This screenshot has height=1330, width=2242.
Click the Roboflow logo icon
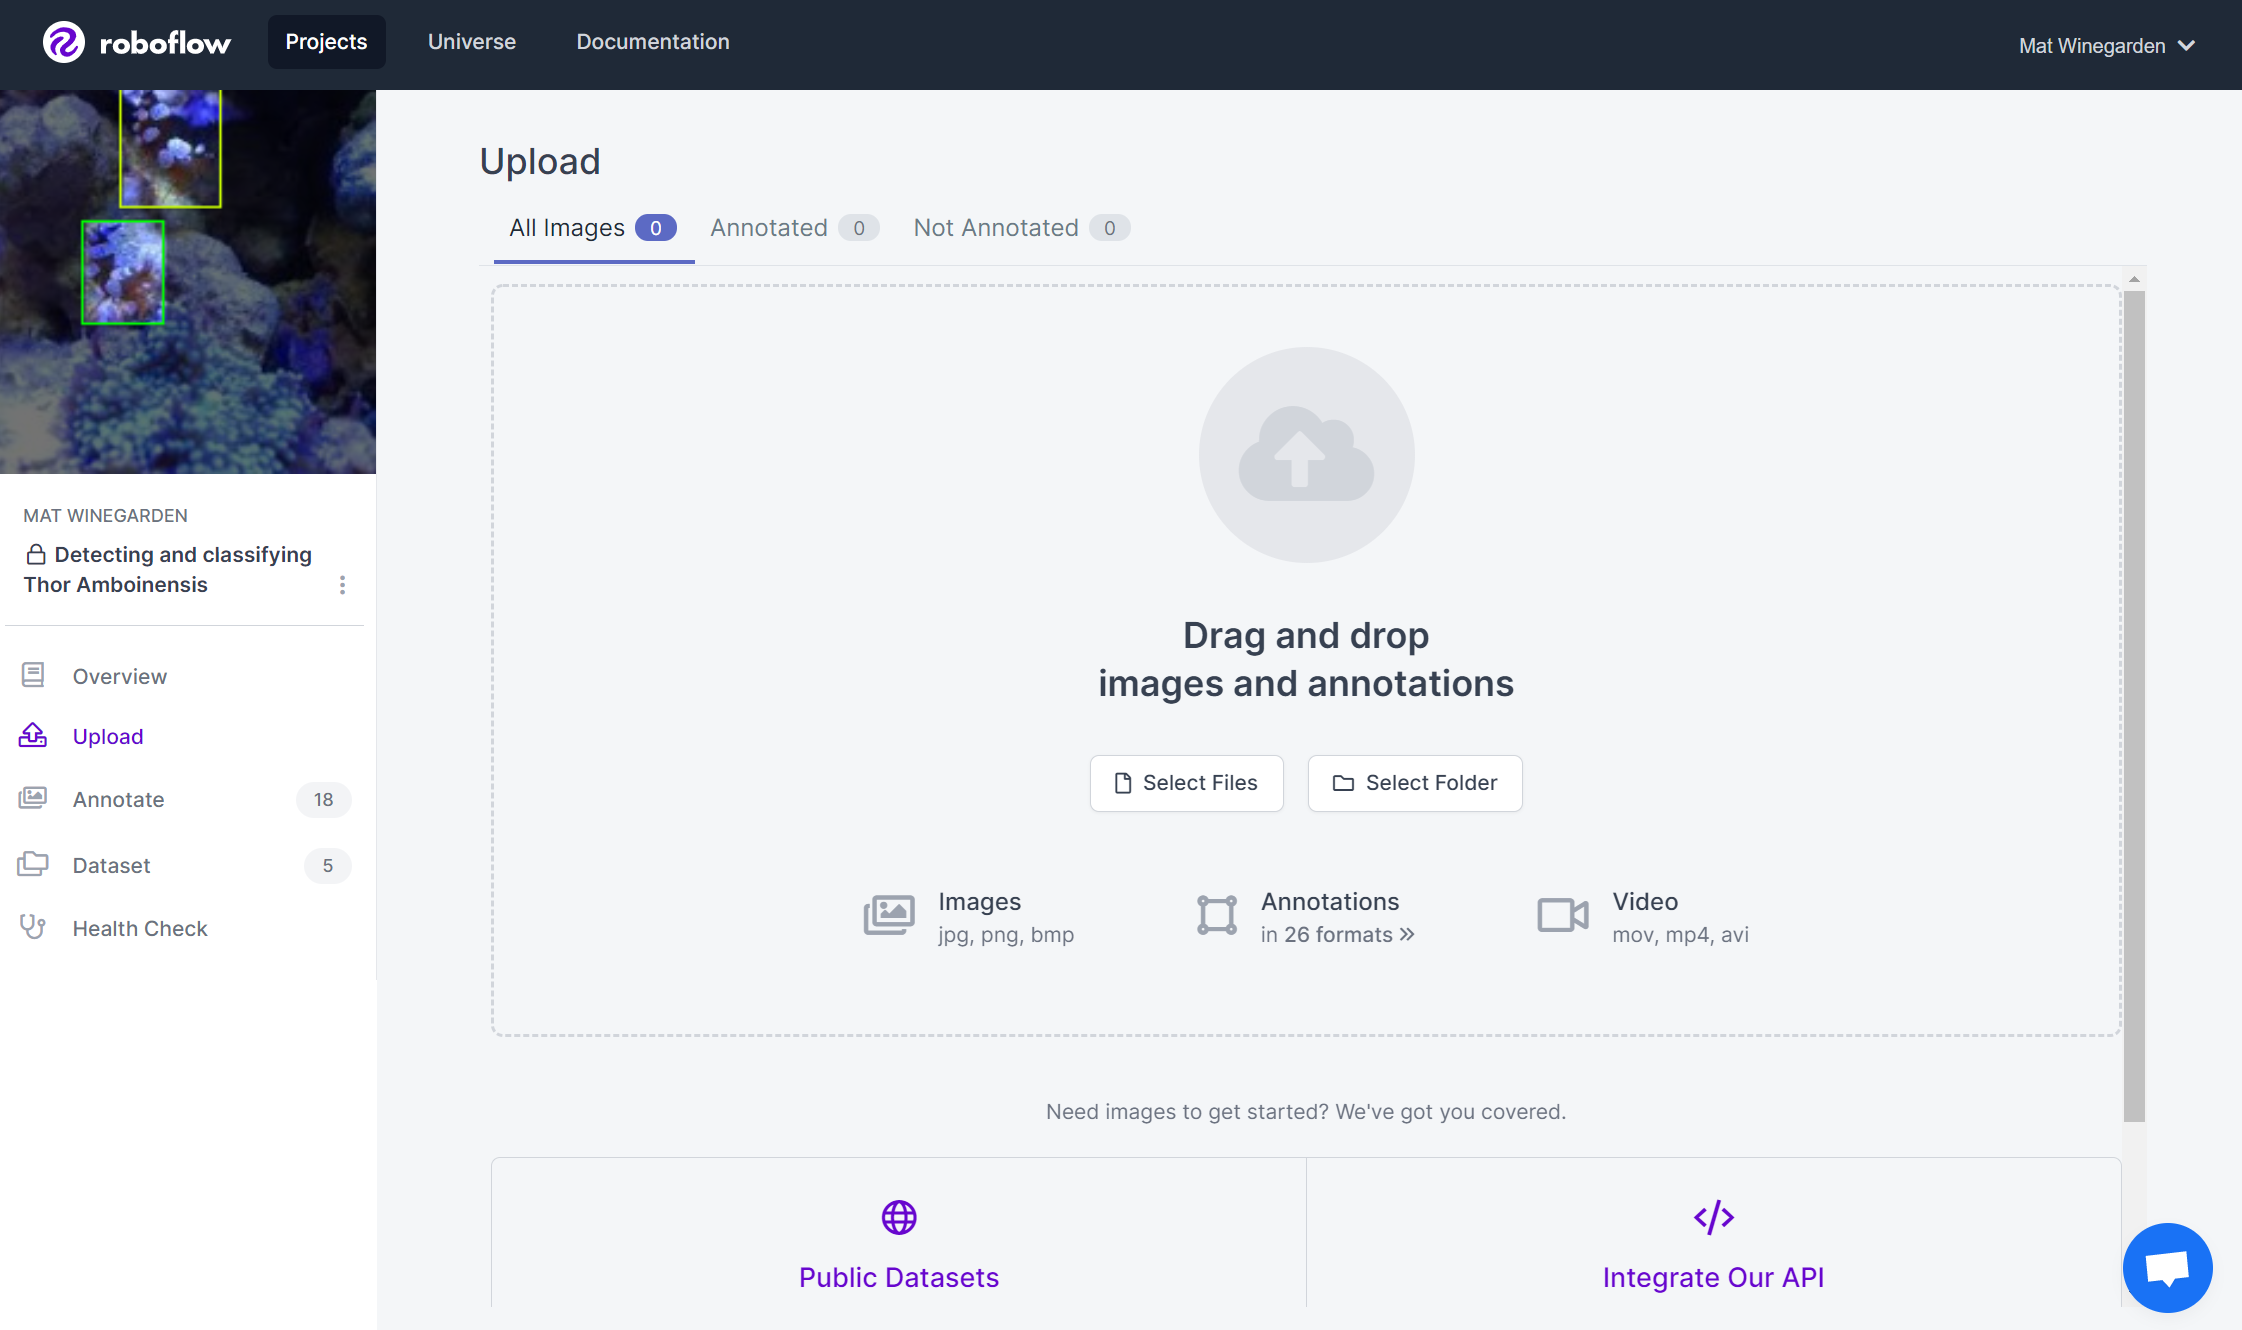pos(64,42)
